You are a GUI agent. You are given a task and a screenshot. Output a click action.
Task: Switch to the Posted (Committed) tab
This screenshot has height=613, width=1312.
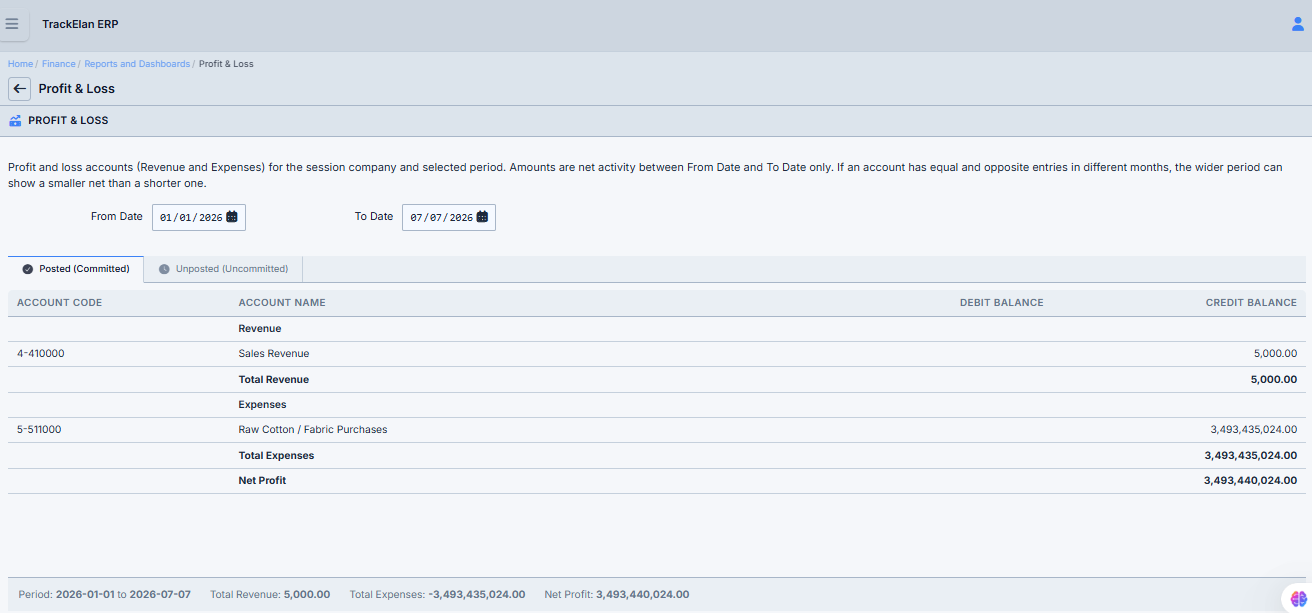(x=76, y=269)
